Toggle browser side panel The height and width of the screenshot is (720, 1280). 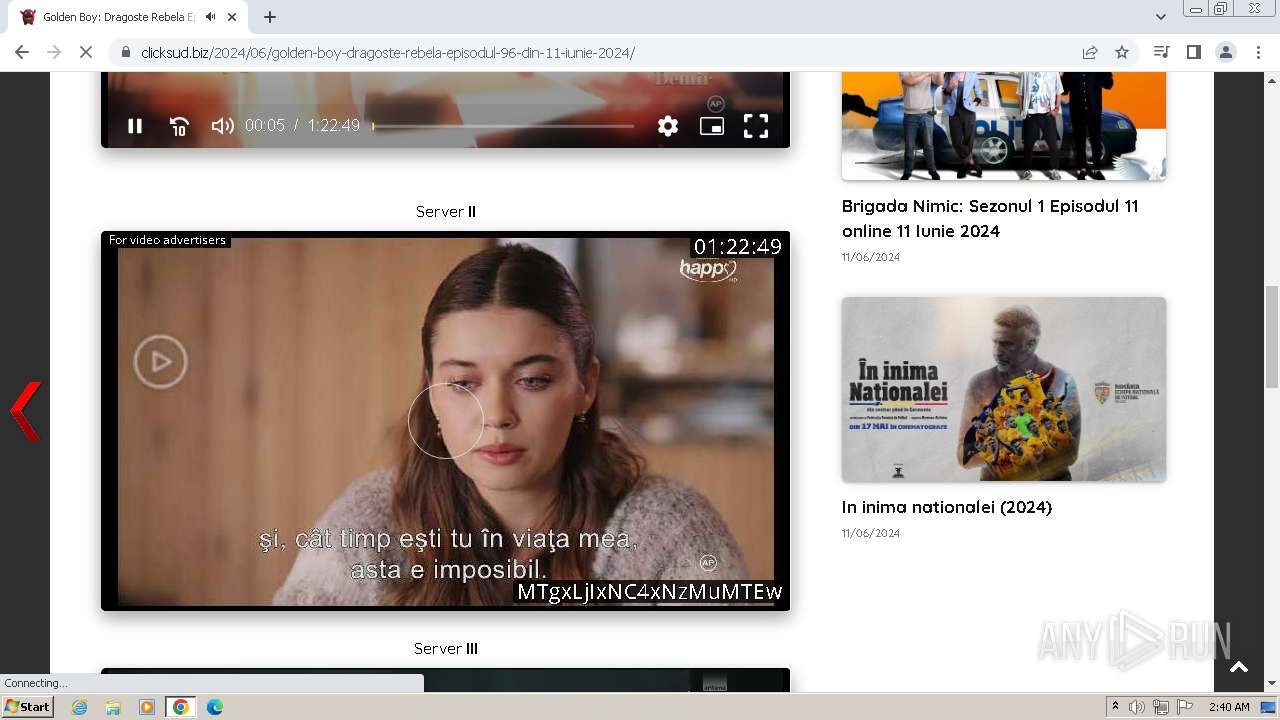(x=1193, y=52)
